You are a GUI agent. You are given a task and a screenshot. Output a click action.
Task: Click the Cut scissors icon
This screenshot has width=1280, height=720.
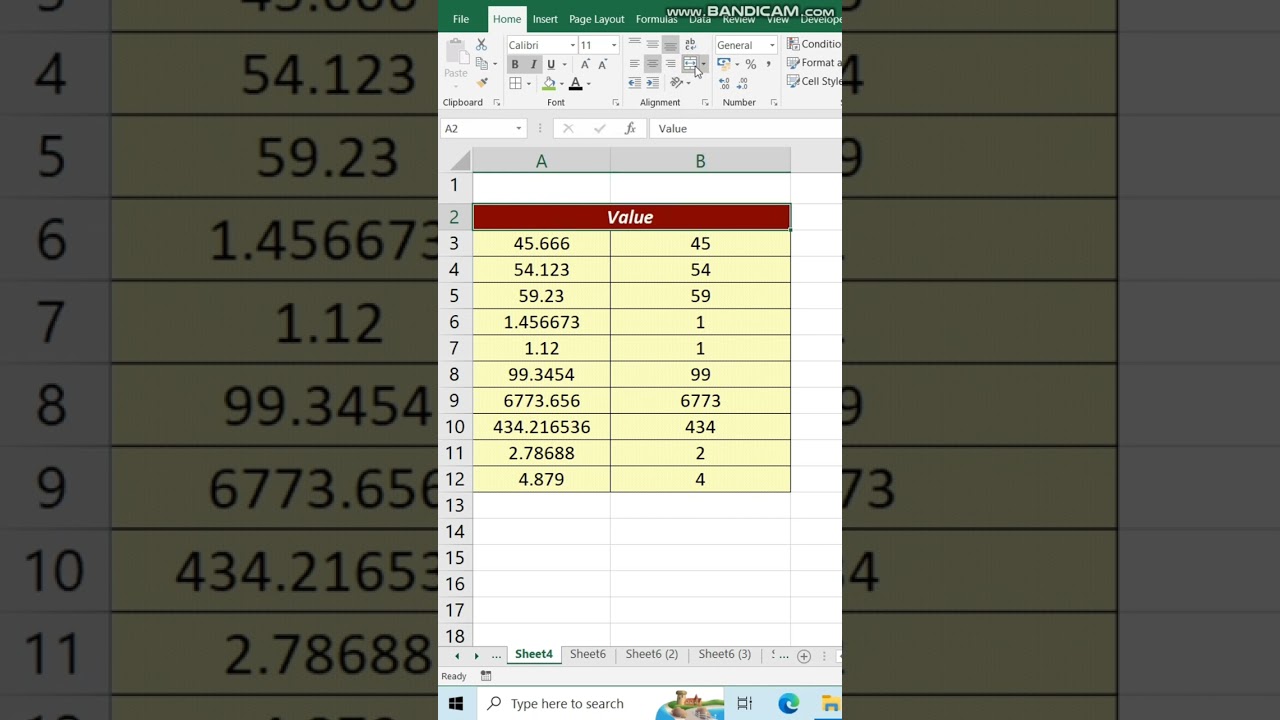tap(481, 45)
